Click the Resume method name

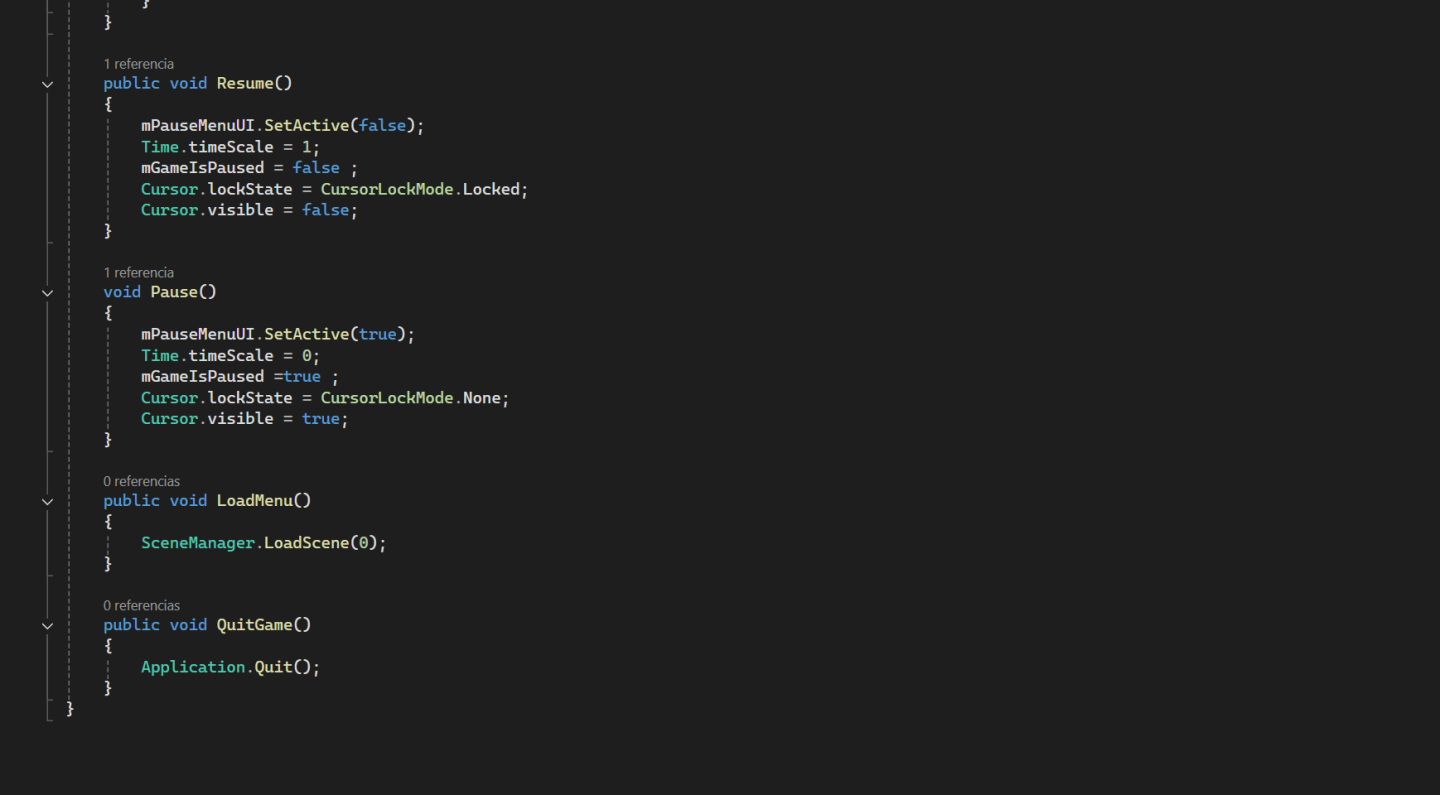[x=245, y=83]
